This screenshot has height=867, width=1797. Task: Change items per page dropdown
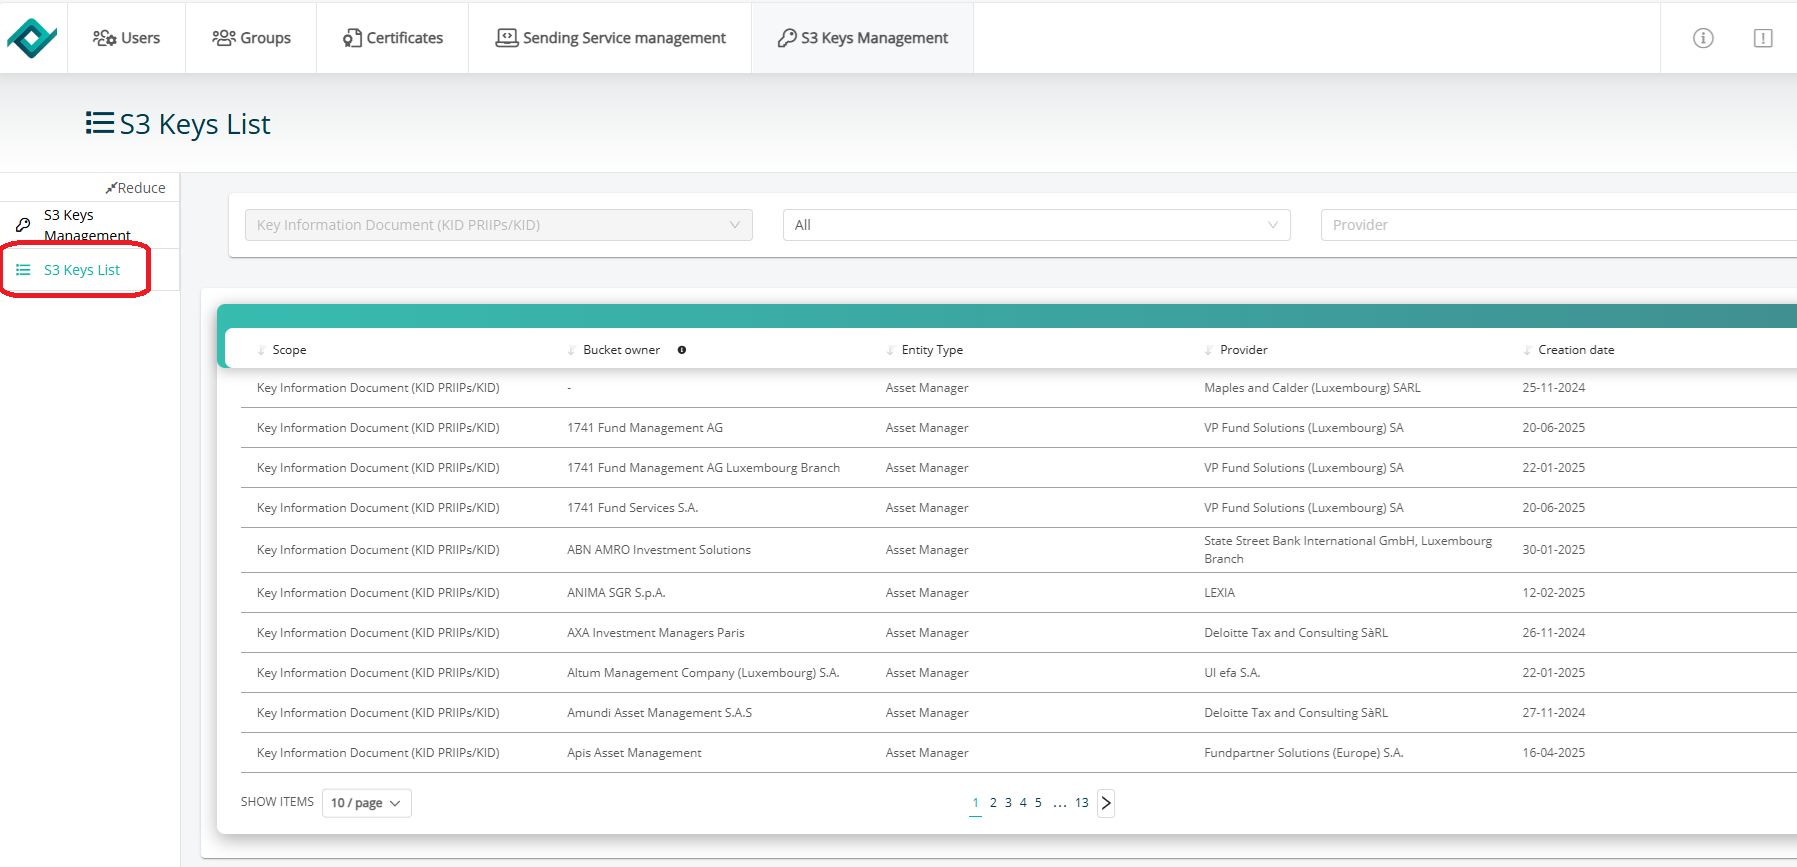click(366, 803)
